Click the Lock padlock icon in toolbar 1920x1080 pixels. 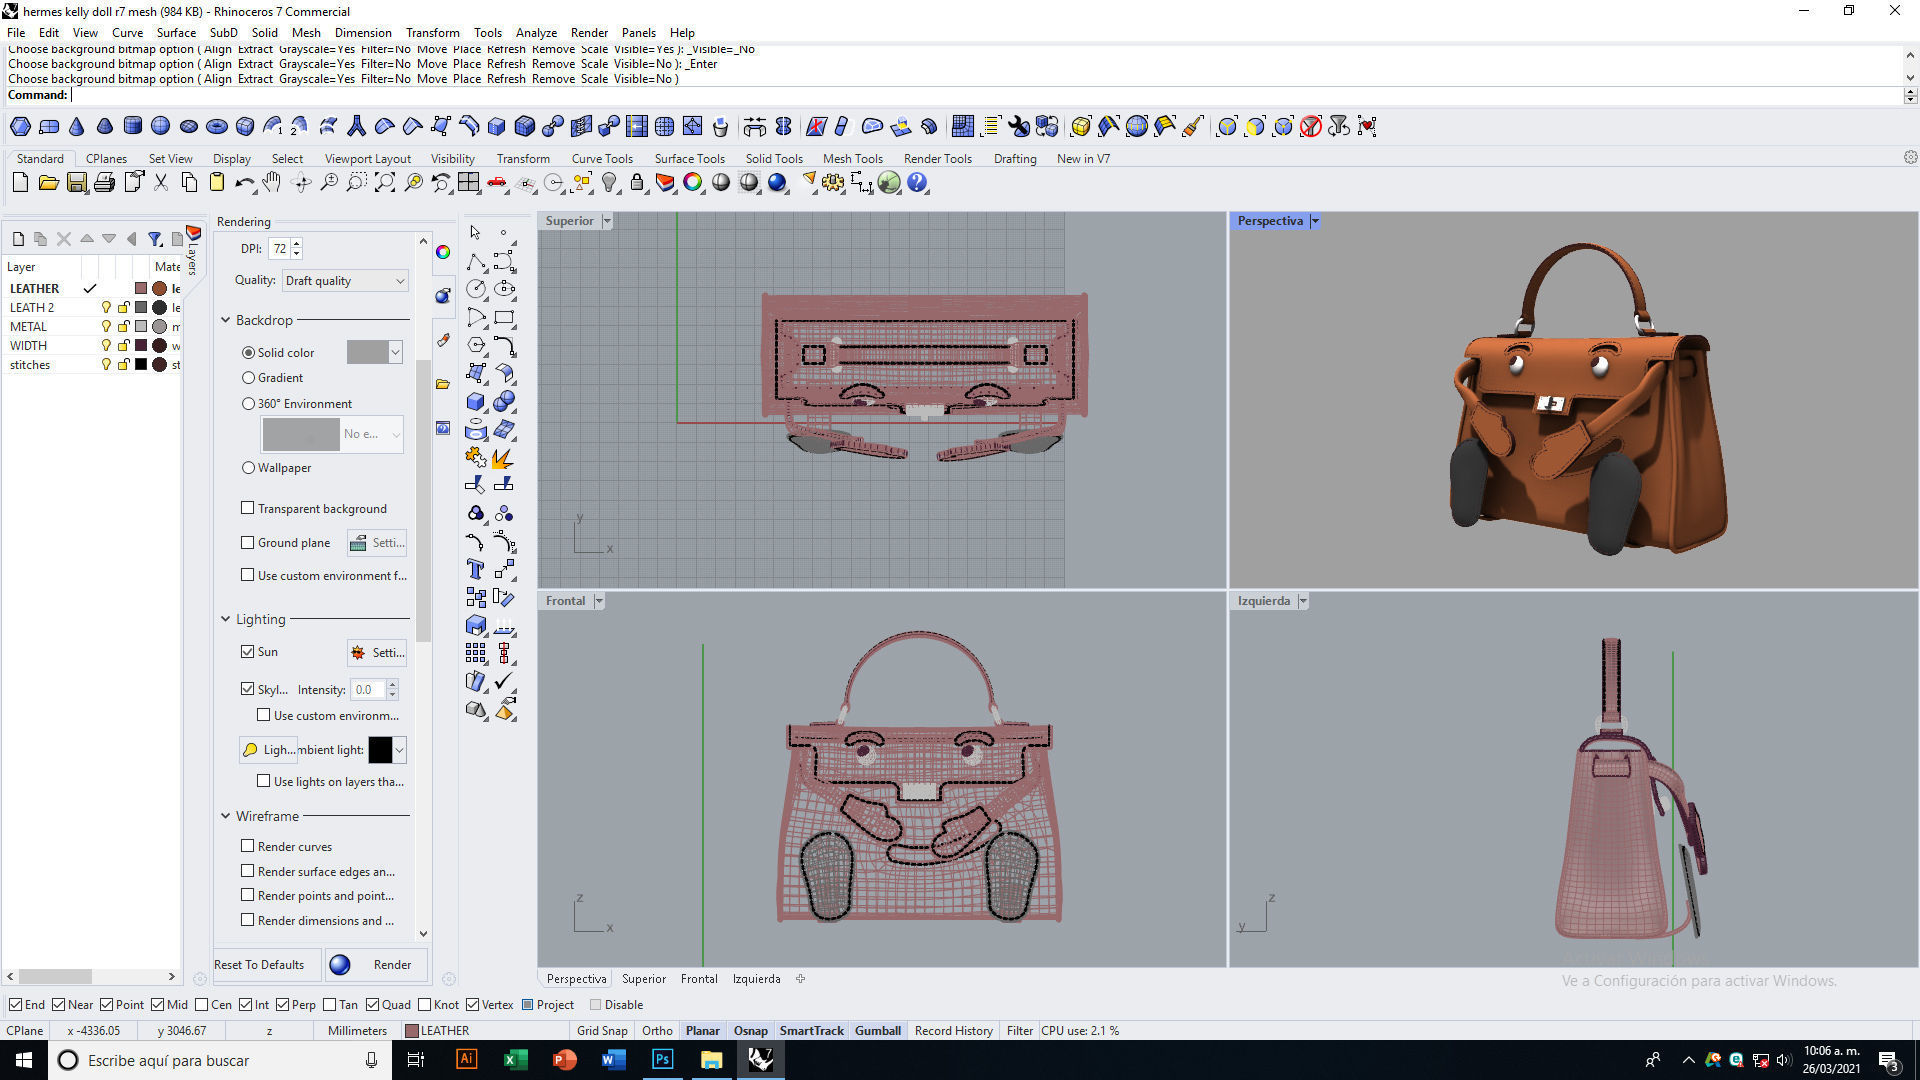[x=637, y=182]
